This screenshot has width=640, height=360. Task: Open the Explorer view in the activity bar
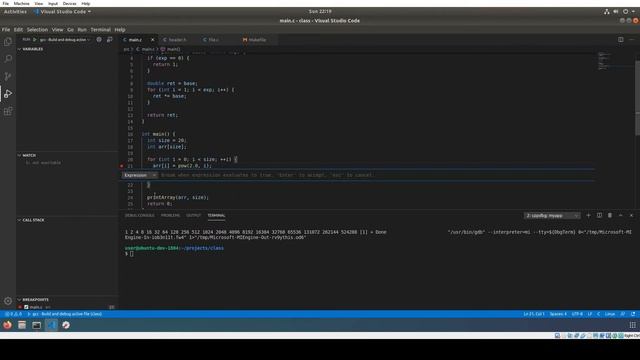[x=8, y=42]
